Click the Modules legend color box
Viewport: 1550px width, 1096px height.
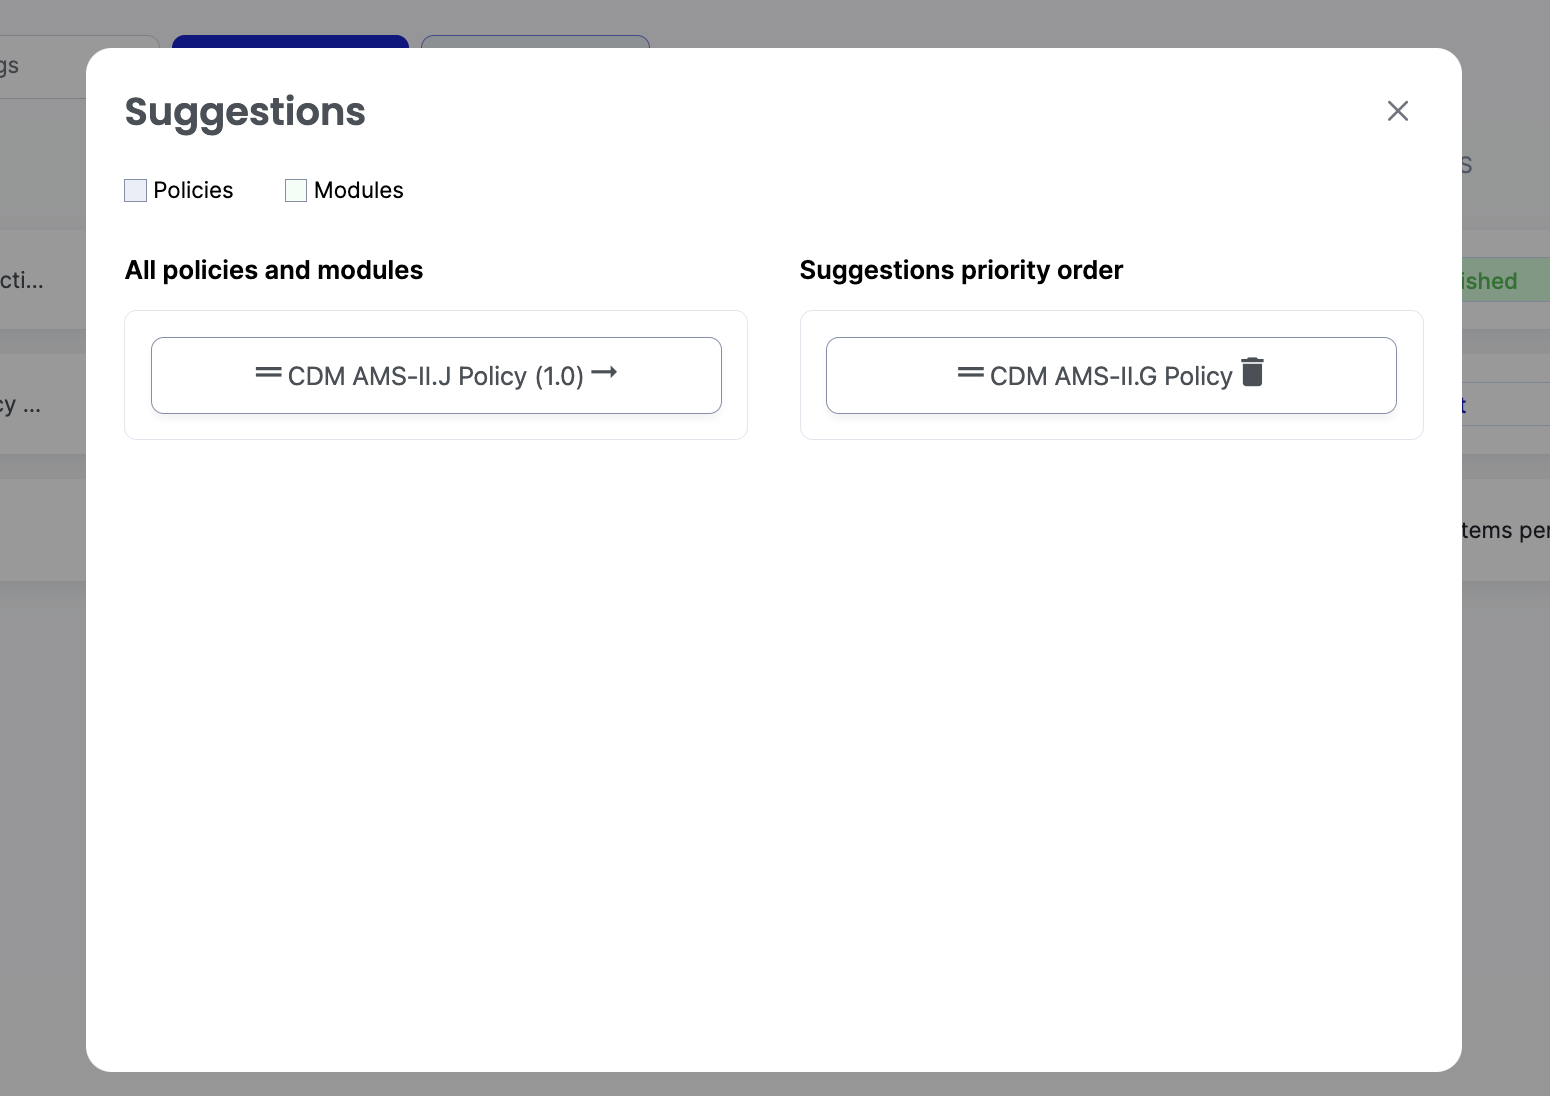[296, 191]
